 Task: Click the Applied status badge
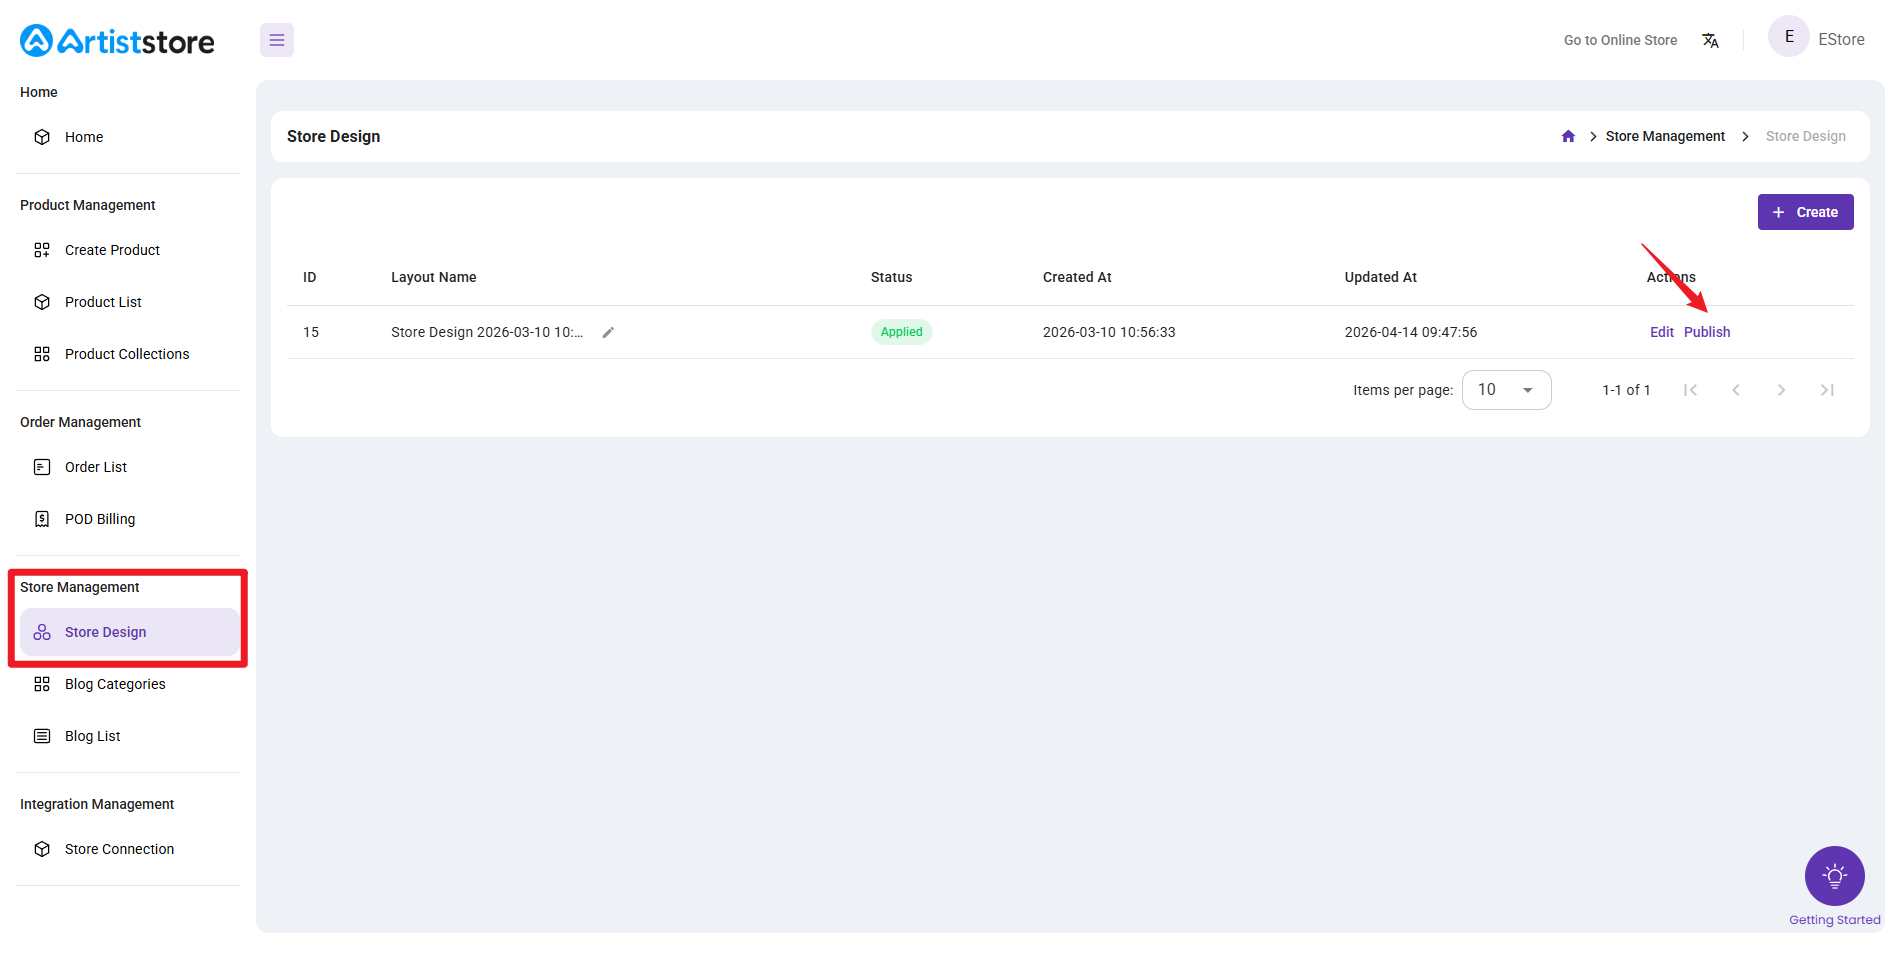[901, 332]
